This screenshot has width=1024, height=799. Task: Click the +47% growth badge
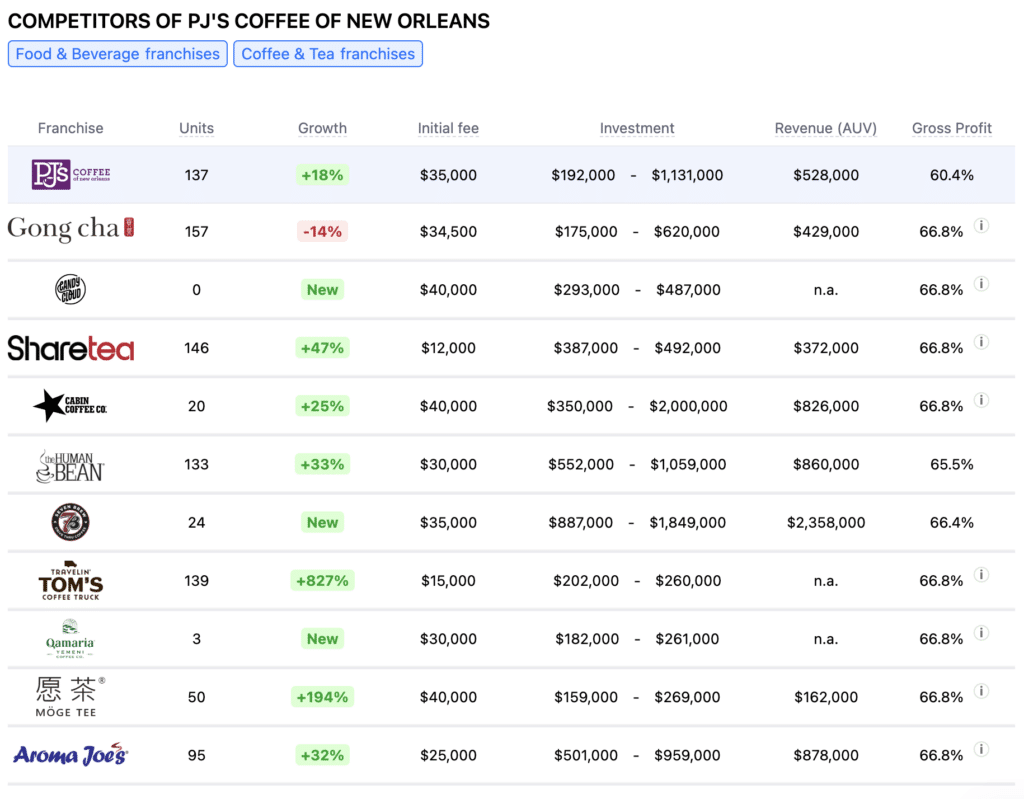pyautogui.click(x=322, y=348)
